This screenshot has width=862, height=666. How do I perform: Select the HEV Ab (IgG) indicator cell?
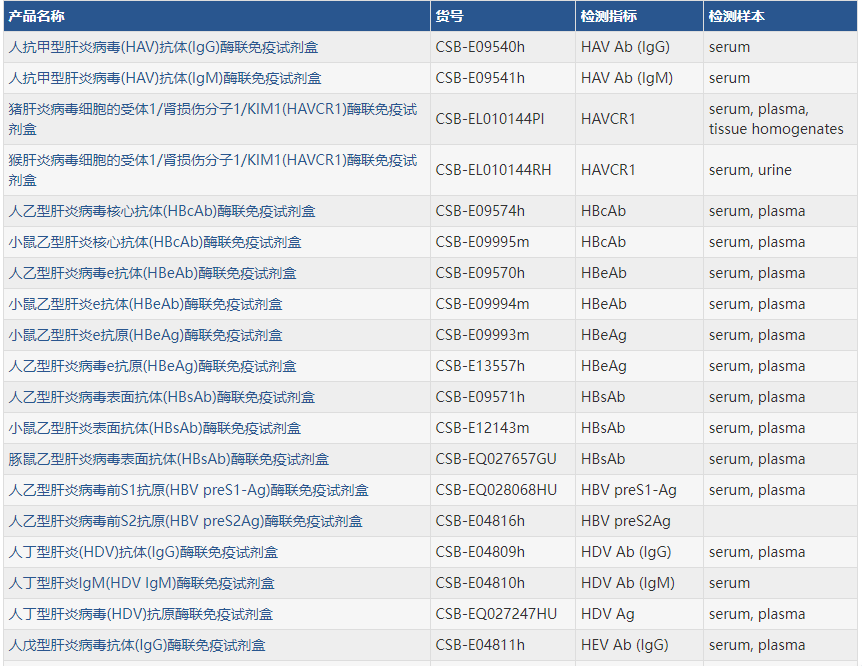pos(624,645)
